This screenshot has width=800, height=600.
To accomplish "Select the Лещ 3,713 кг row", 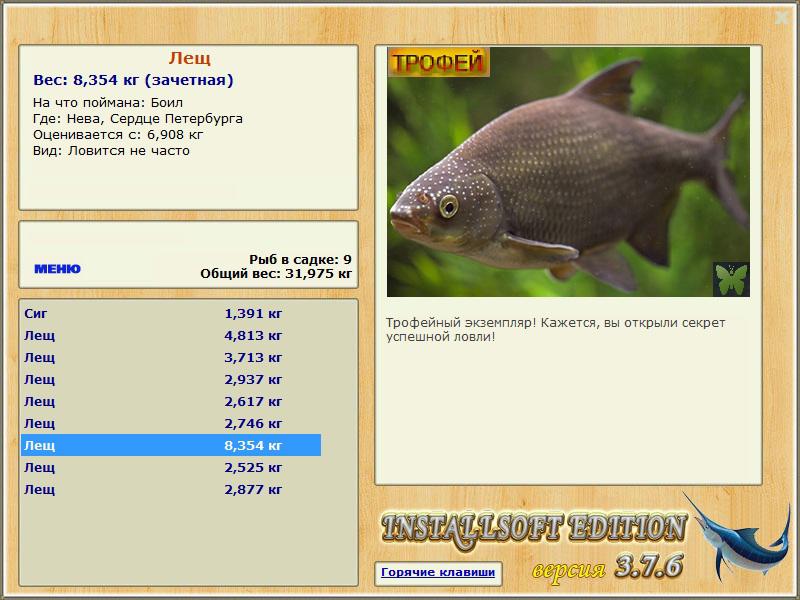I will [x=171, y=357].
